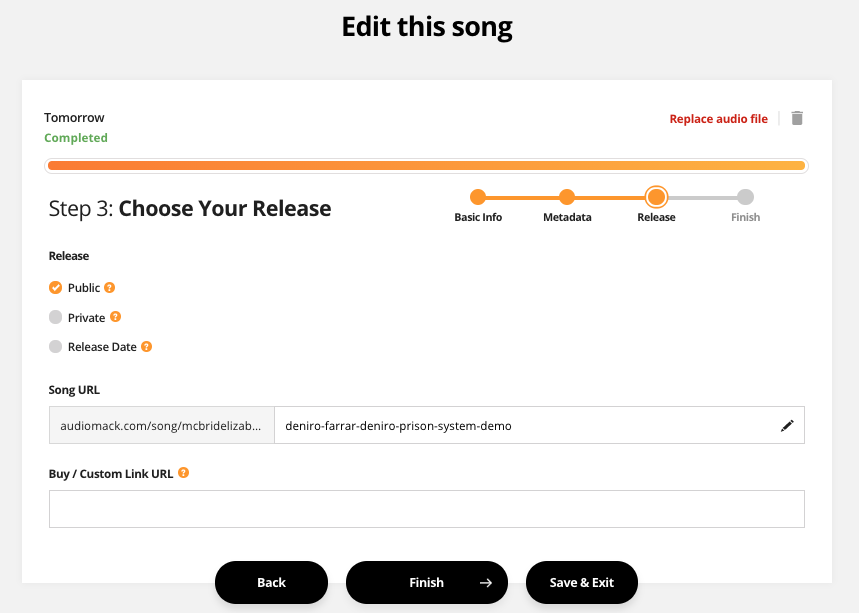
Task: Click the orange upload progress bar
Action: [426, 166]
